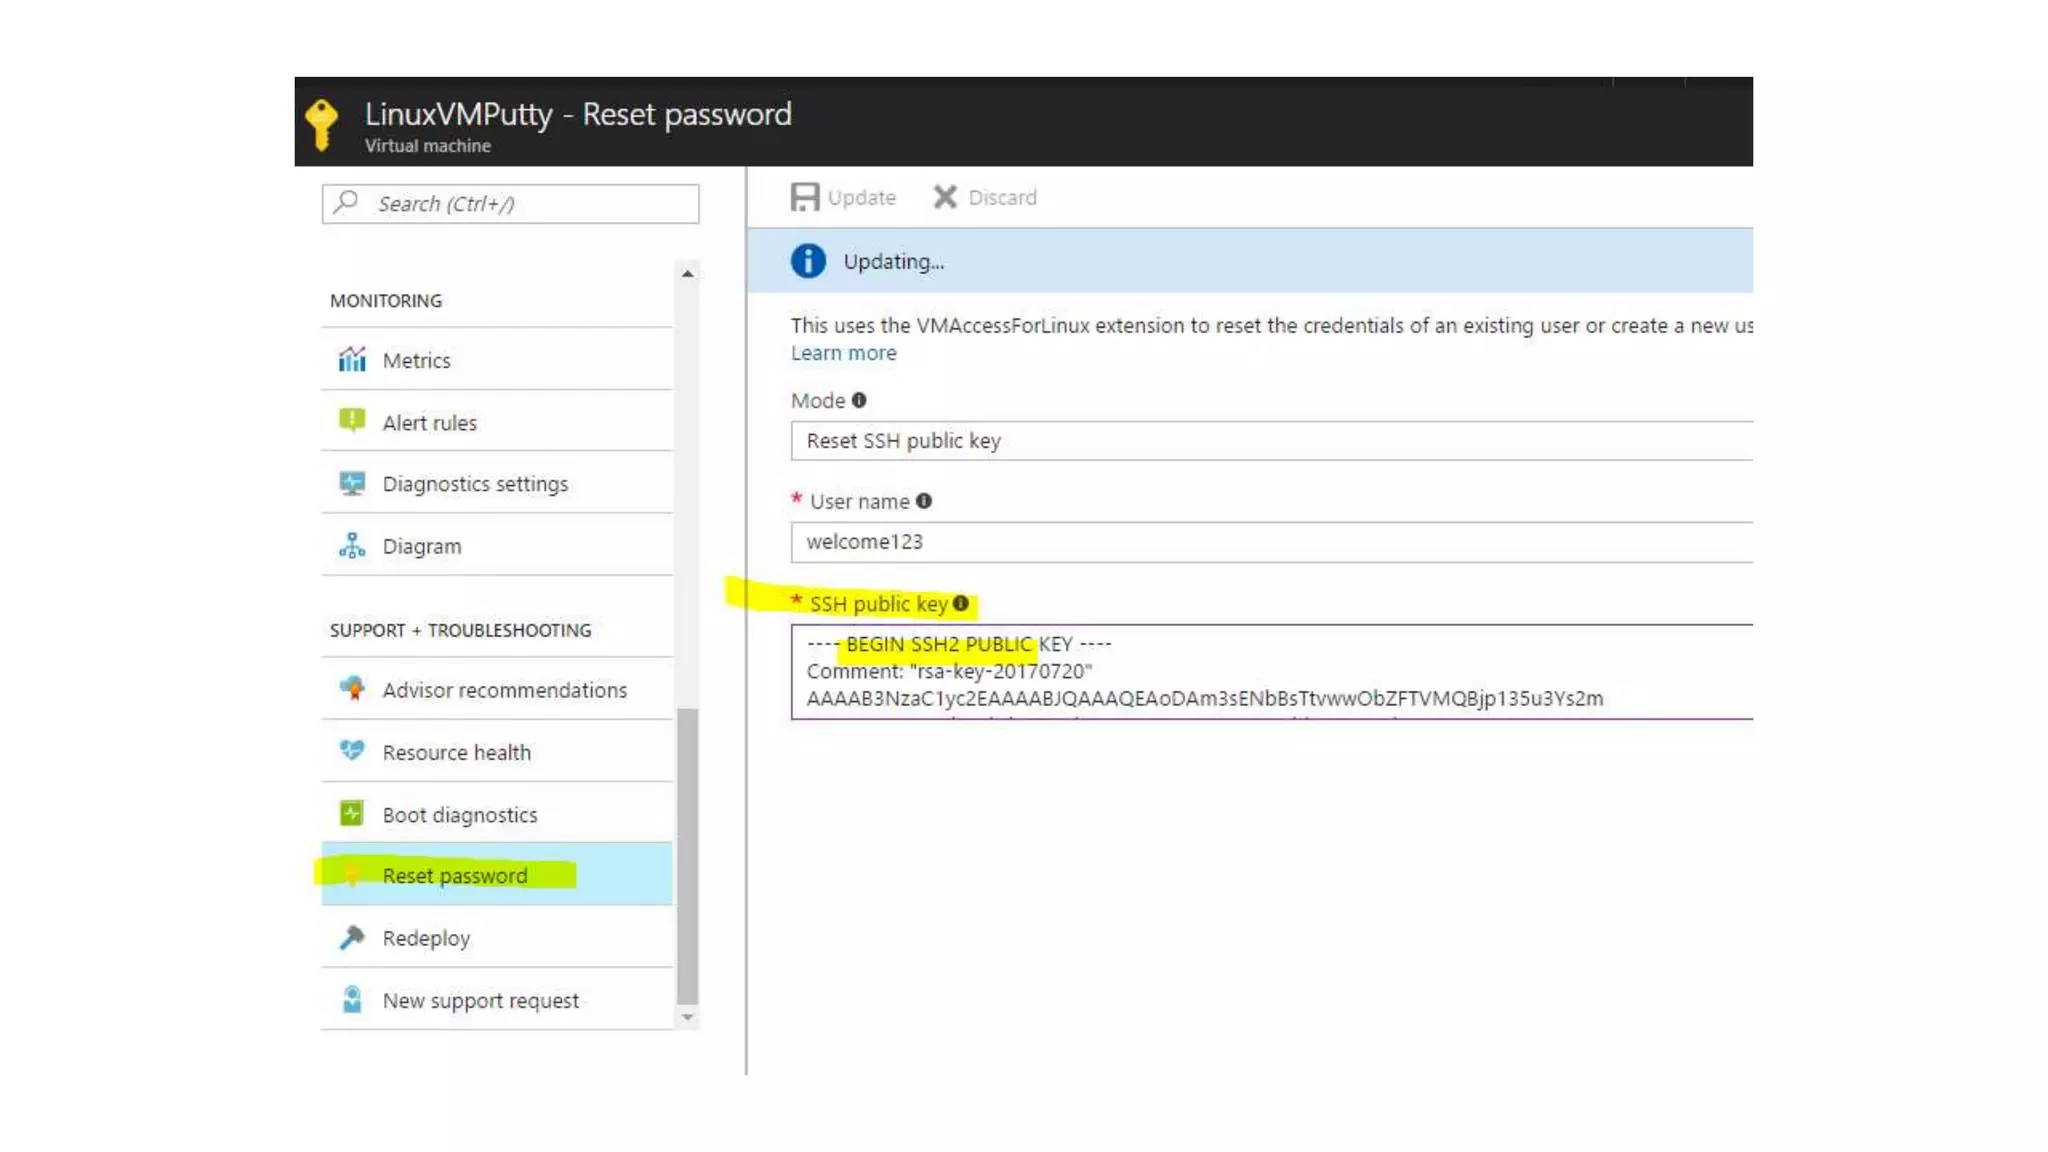Click the Update save button
The width and height of the screenshot is (2048, 1152).
(843, 197)
